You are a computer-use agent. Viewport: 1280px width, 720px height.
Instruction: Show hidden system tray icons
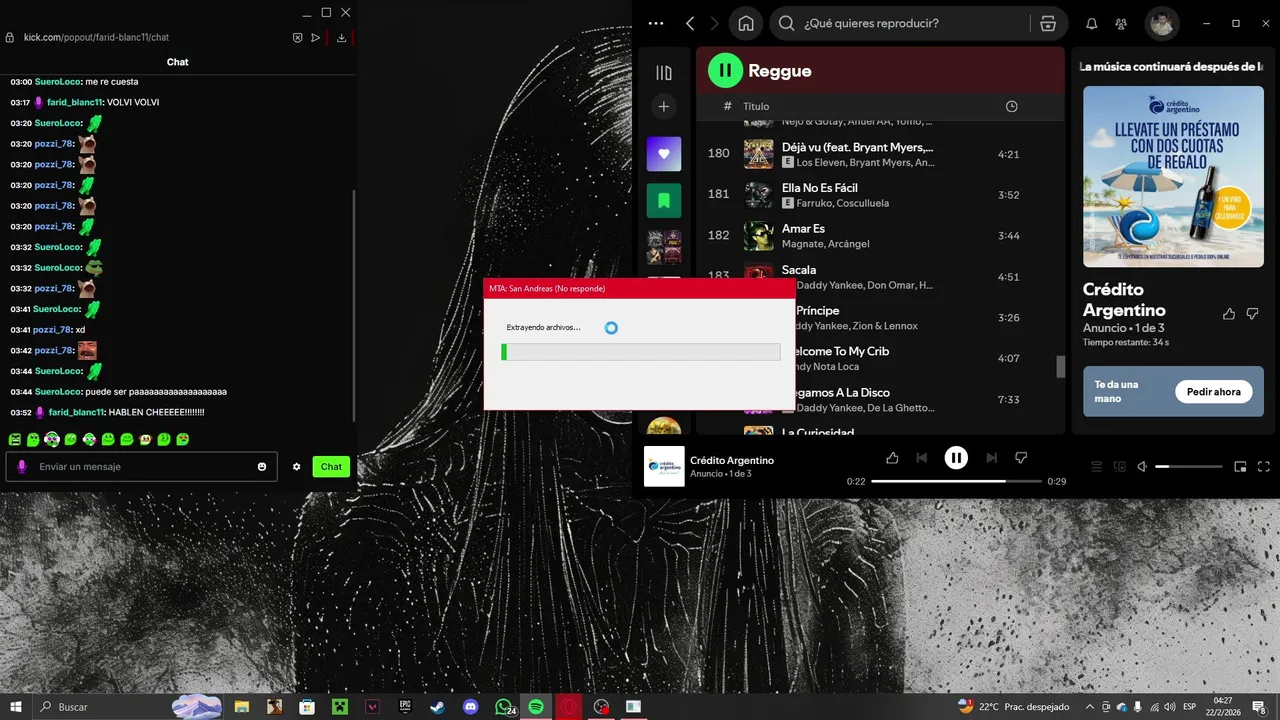click(1089, 707)
